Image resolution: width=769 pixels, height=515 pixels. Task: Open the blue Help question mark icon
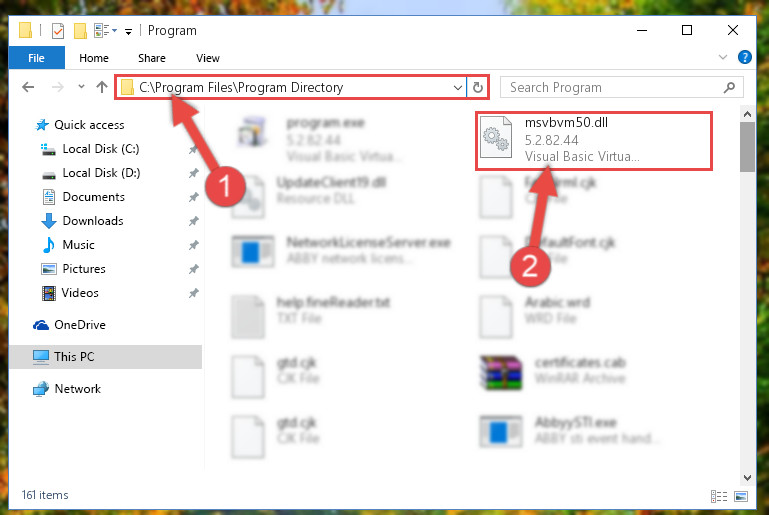744,57
